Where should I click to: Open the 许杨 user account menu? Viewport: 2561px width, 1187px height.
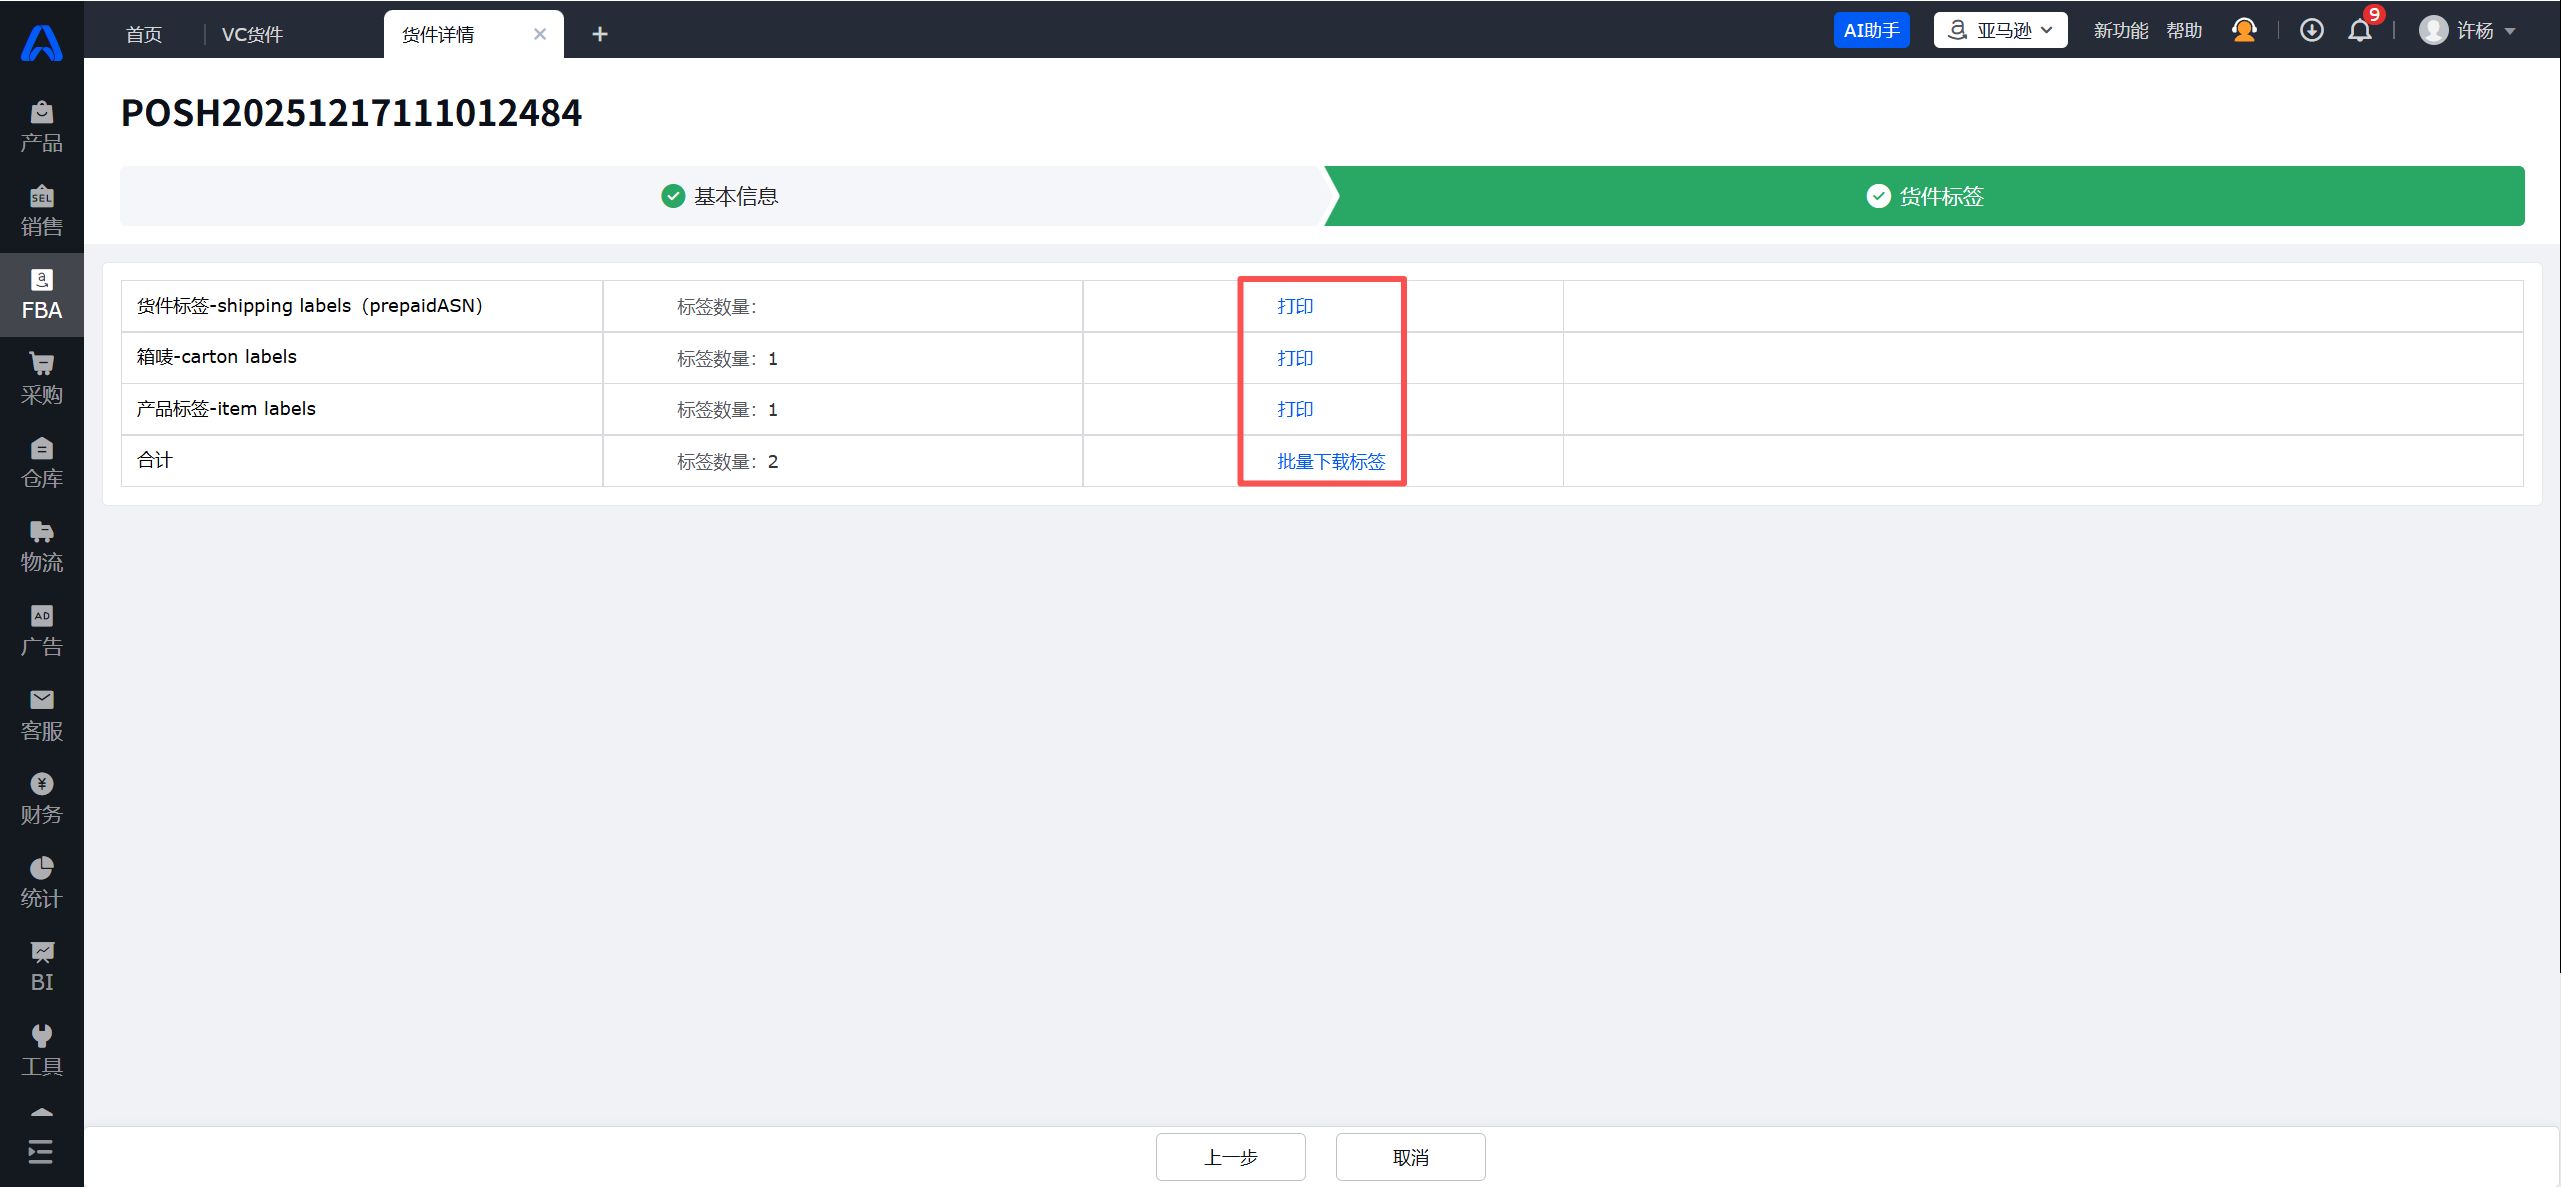(2466, 31)
